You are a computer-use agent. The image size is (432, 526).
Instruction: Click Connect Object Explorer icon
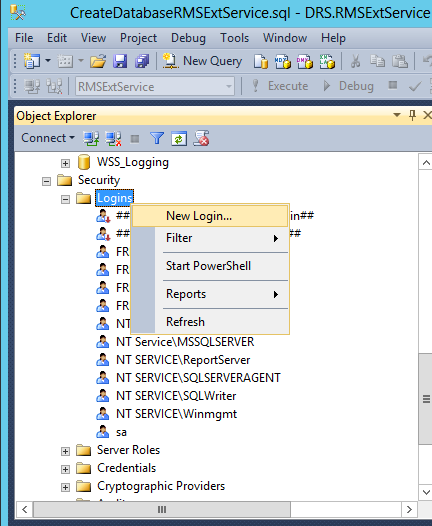[x=91, y=138]
